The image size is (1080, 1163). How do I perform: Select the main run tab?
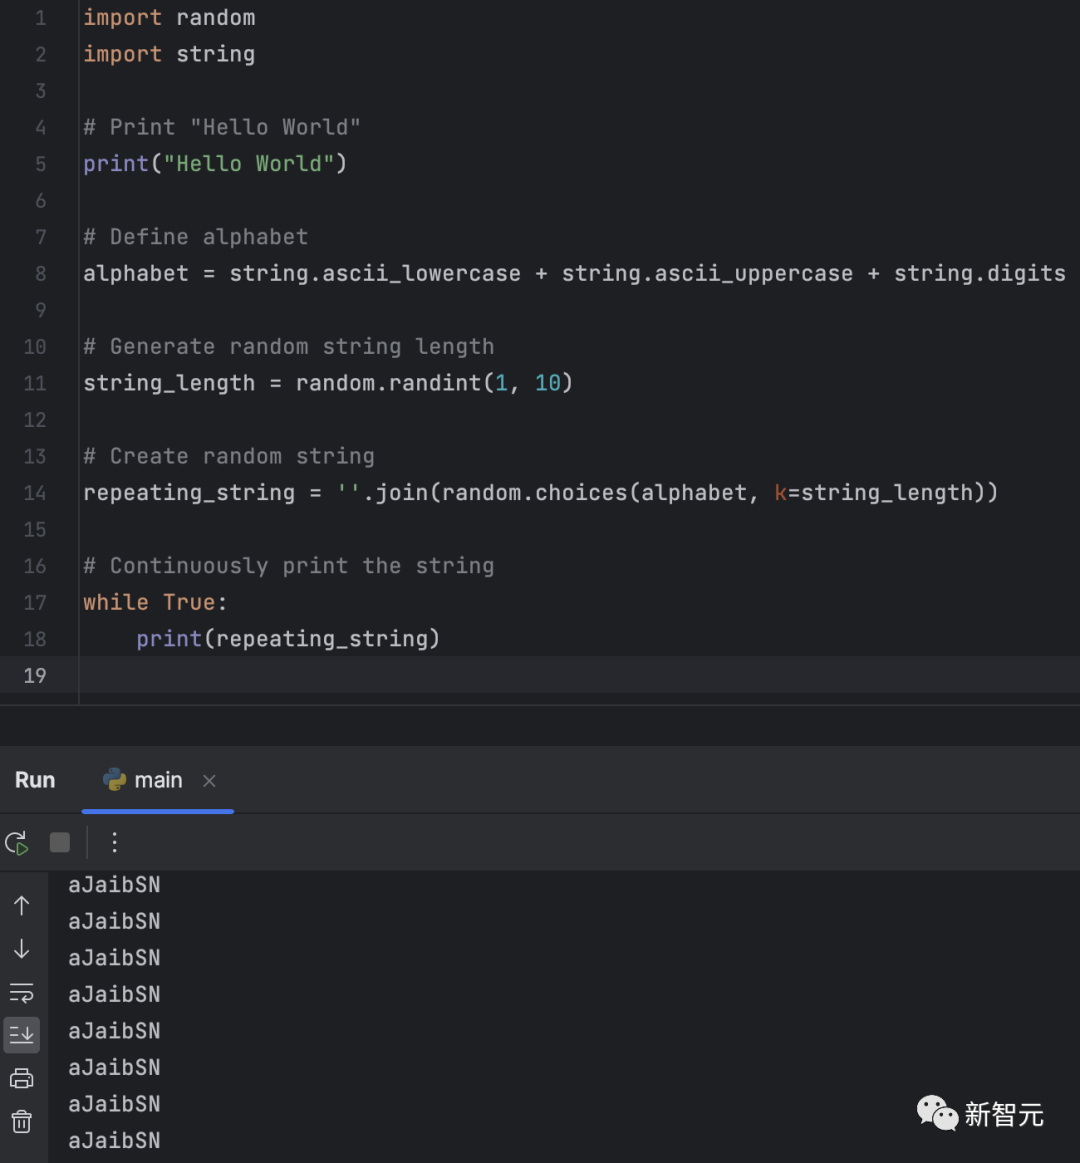click(158, 781)
